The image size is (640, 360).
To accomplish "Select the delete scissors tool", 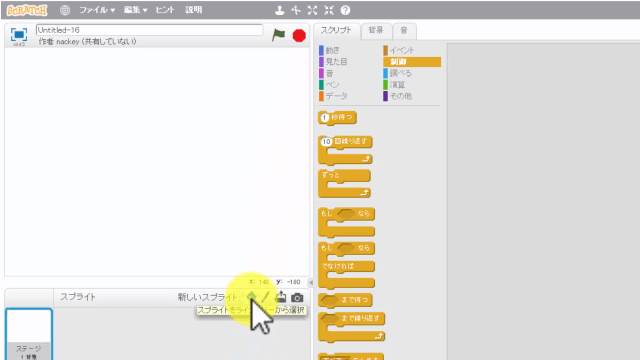I will [296, 10].
